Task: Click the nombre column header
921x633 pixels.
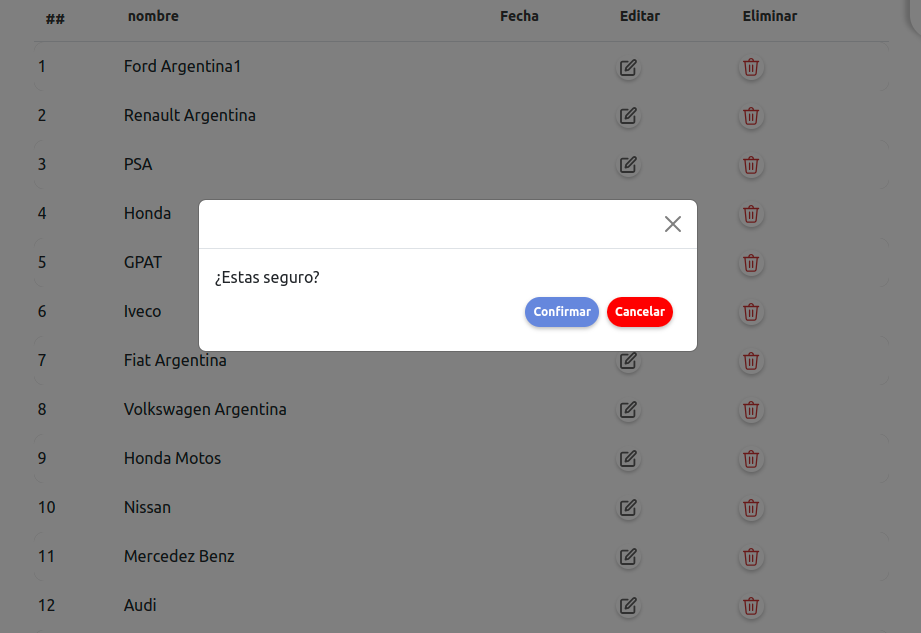Action: coord(153,16)
